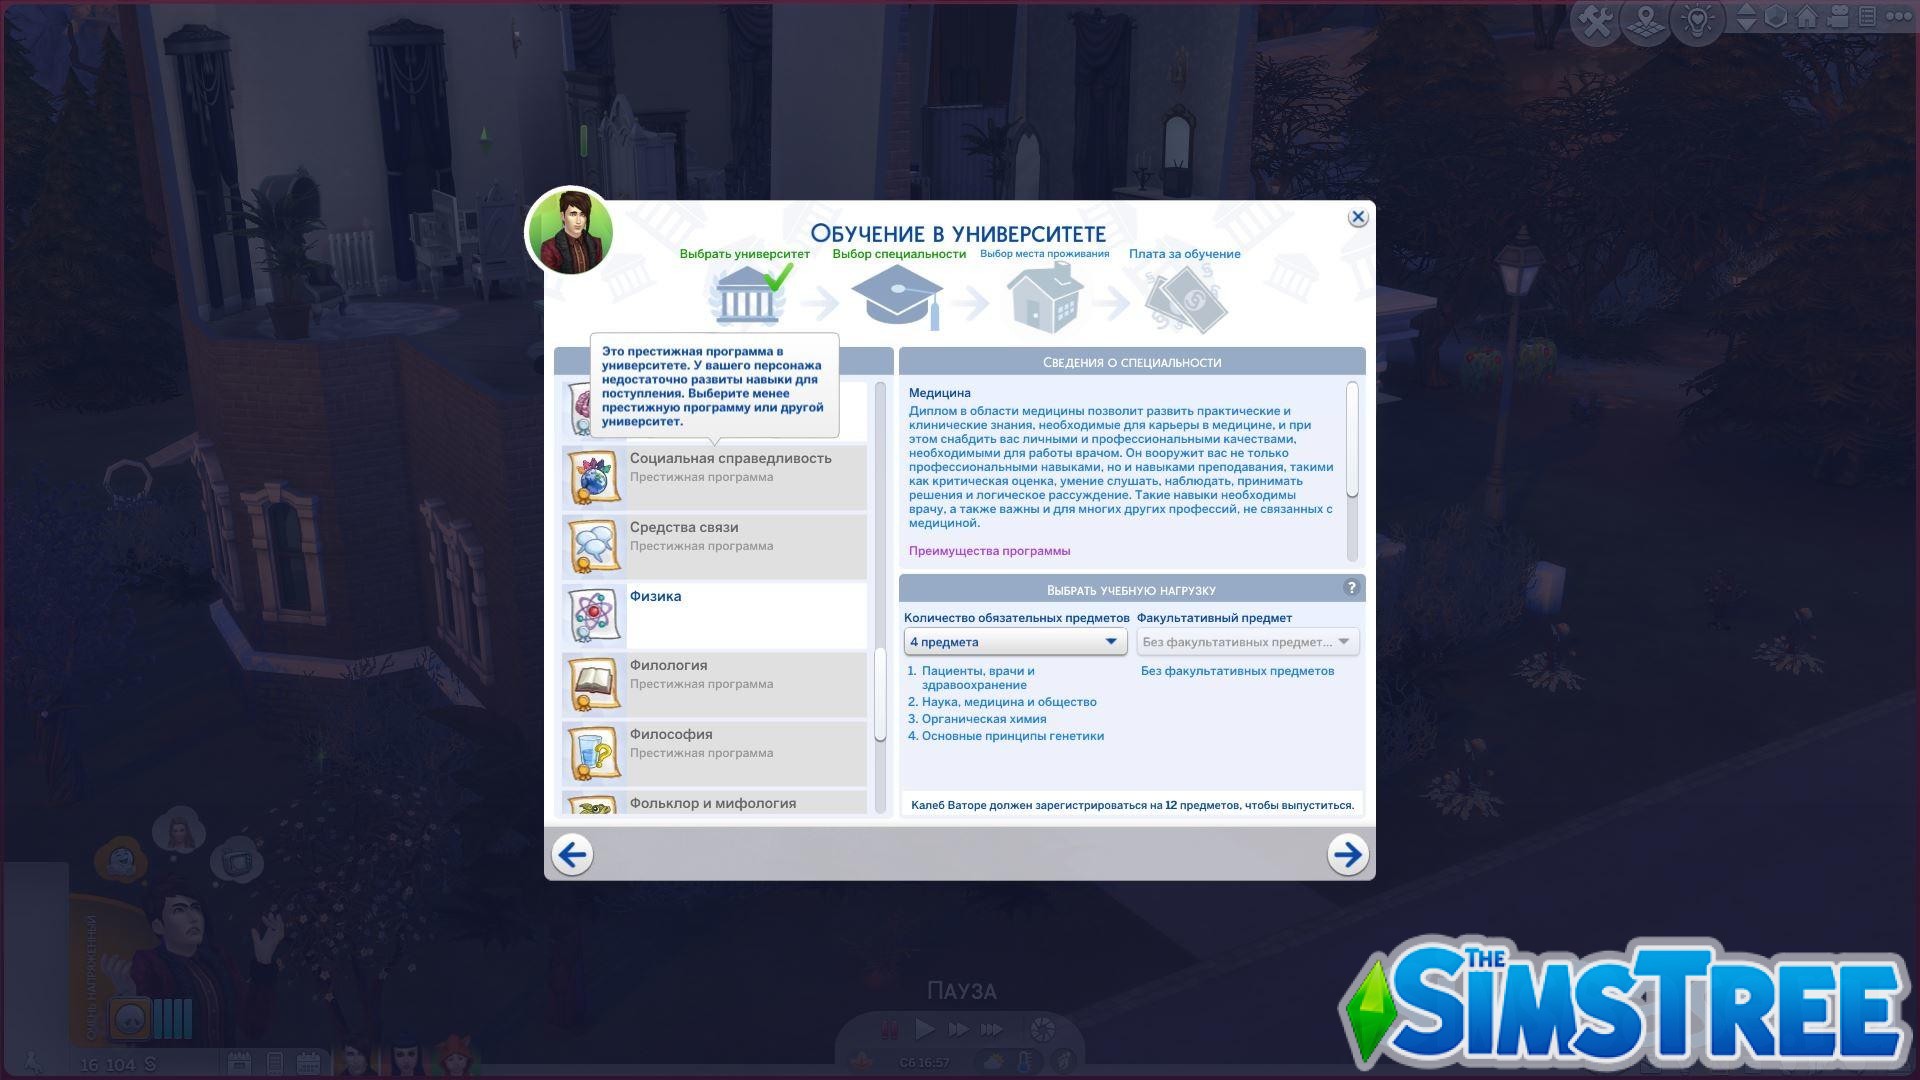
Task: Open the world map travel icon
Action: pyautogui.click(x=1647, y=20)
